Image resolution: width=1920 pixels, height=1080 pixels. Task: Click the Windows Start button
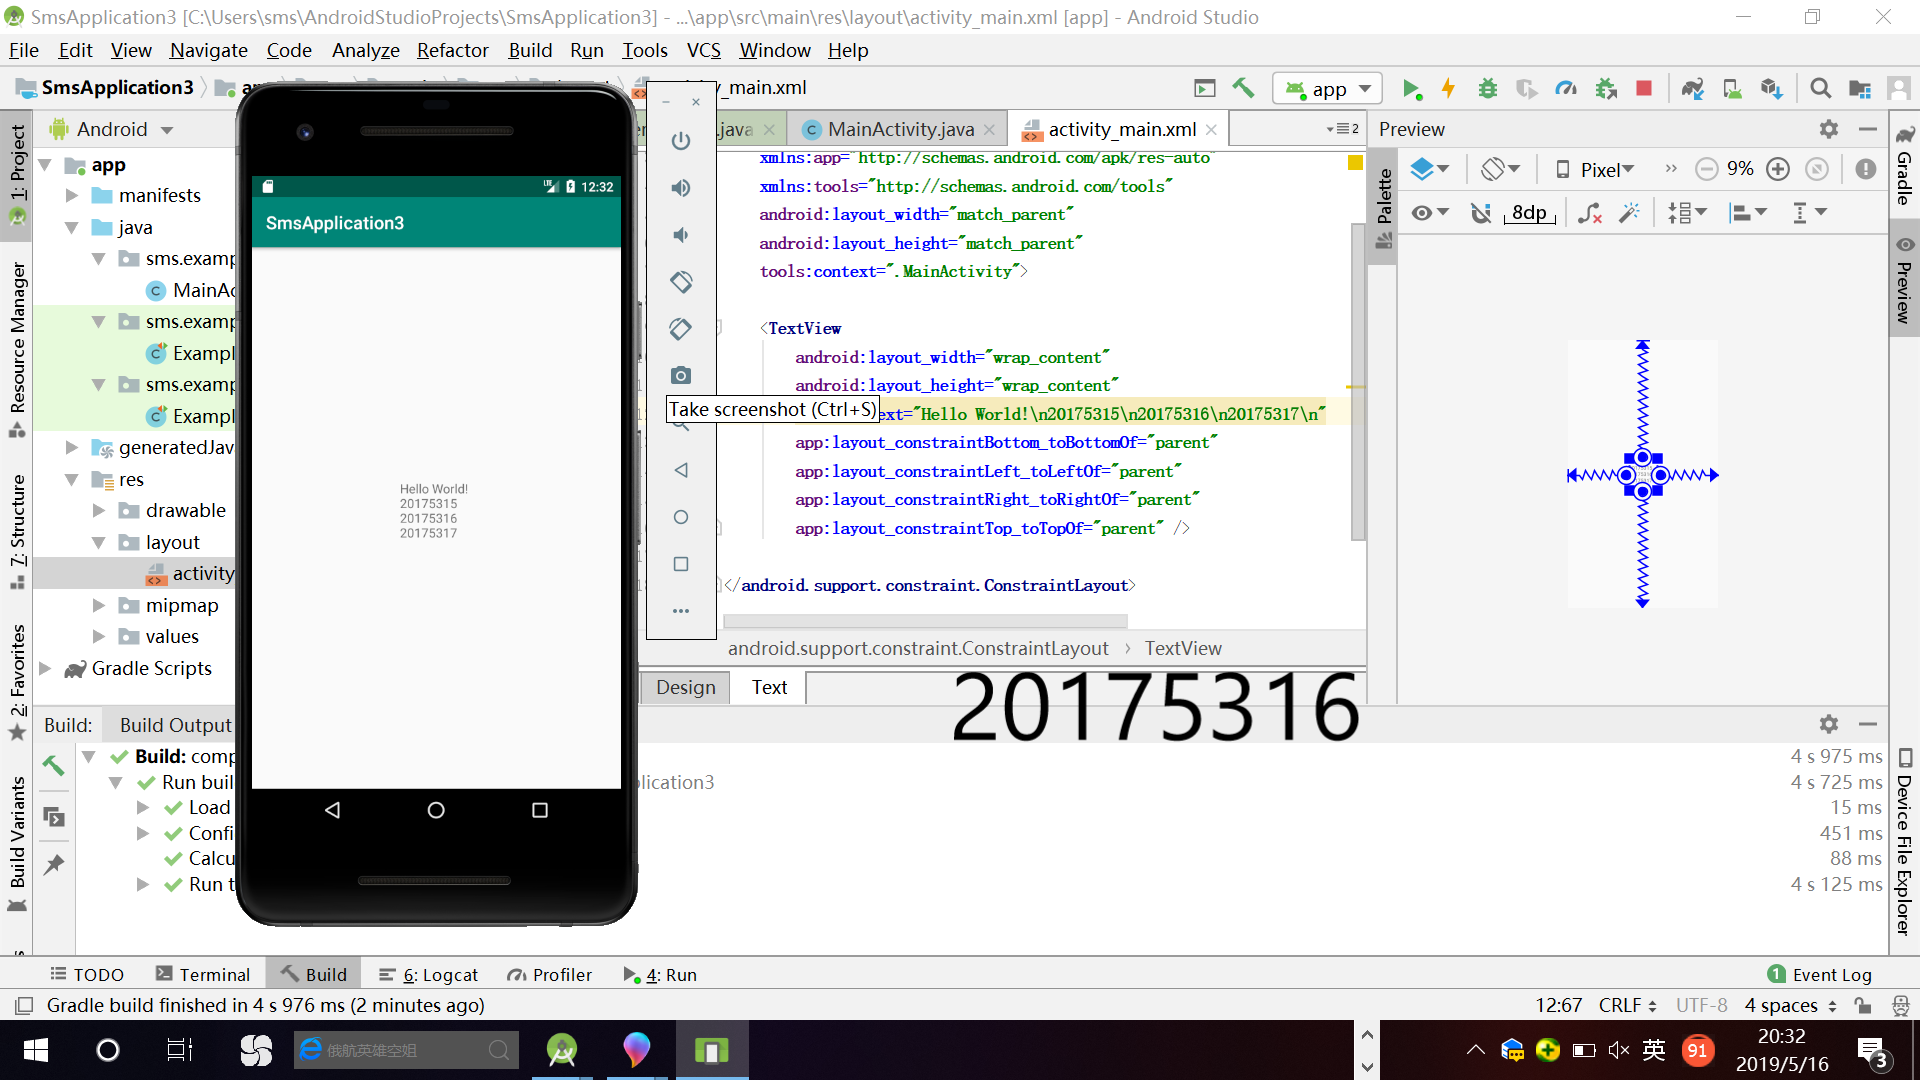(36, 1050)
